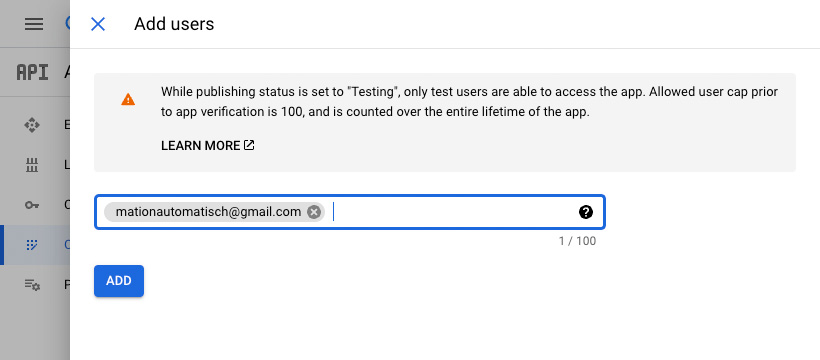
Task: Close the Add users panel
Action: point(98,24)
